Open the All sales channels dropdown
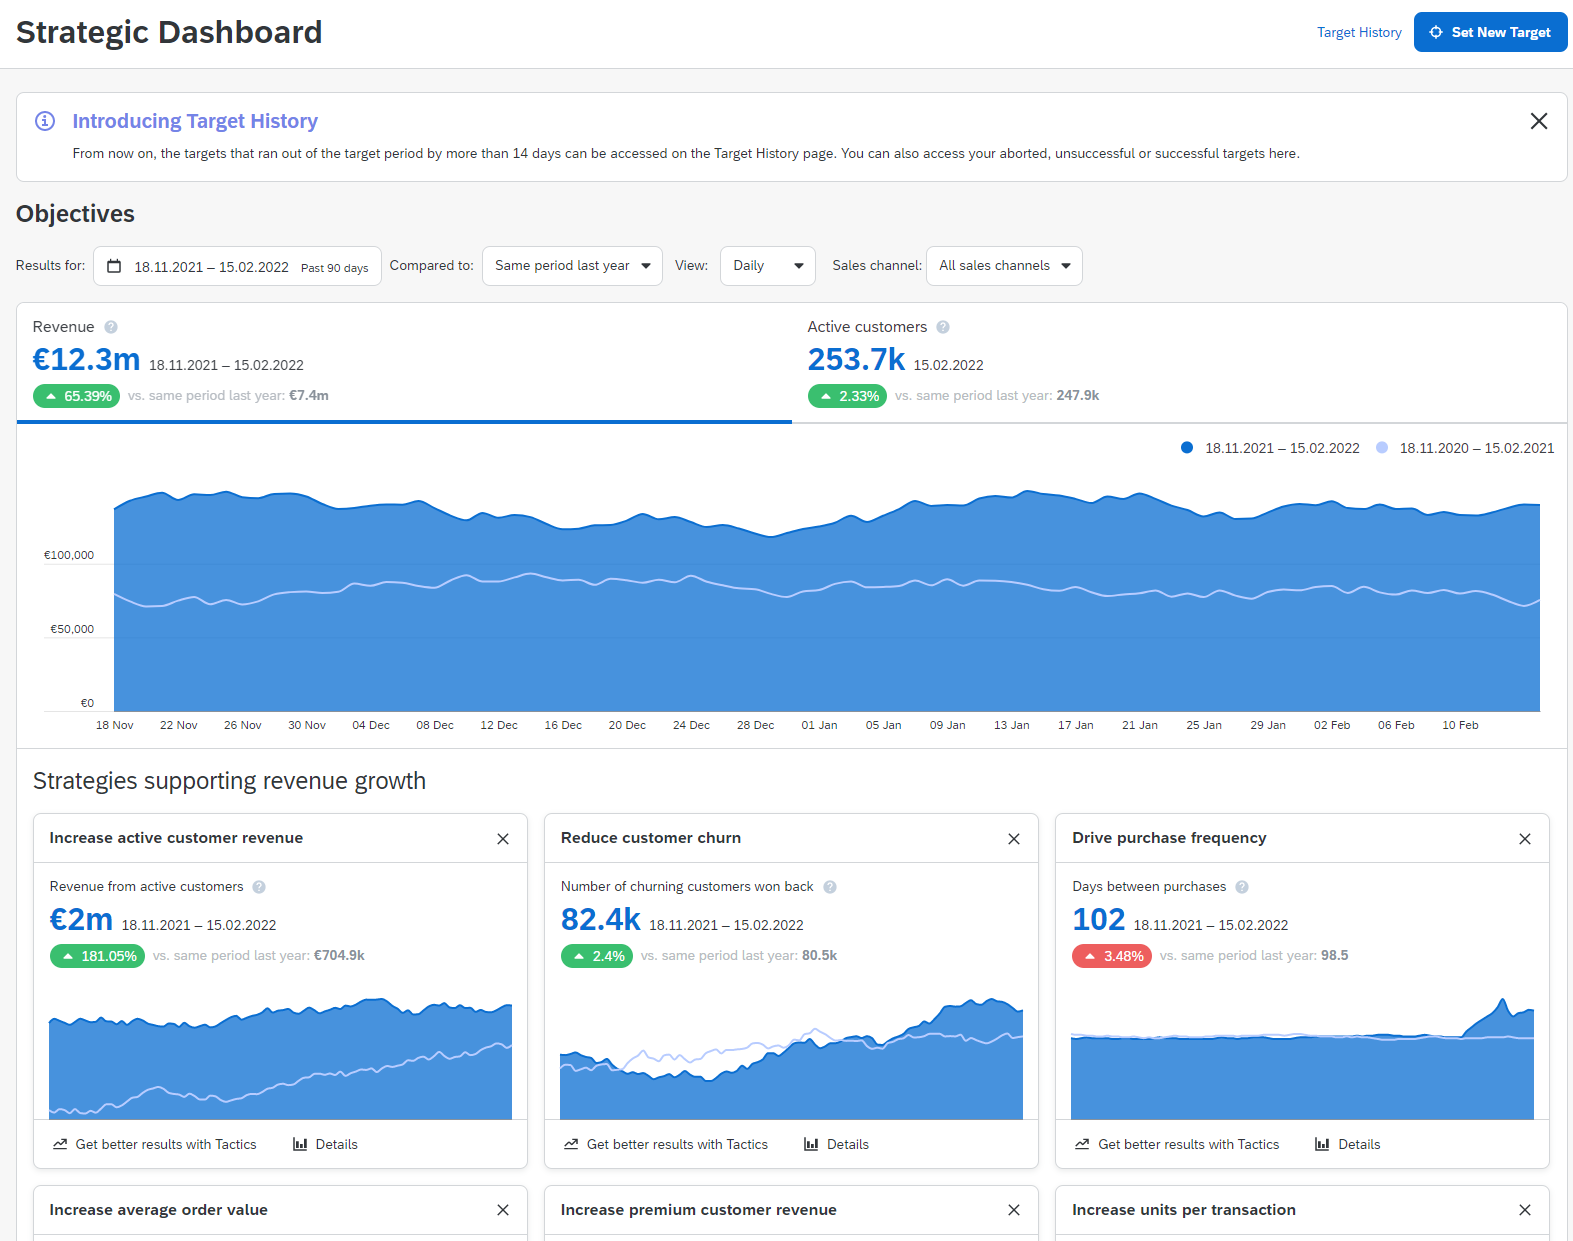 coord(1004,266)
